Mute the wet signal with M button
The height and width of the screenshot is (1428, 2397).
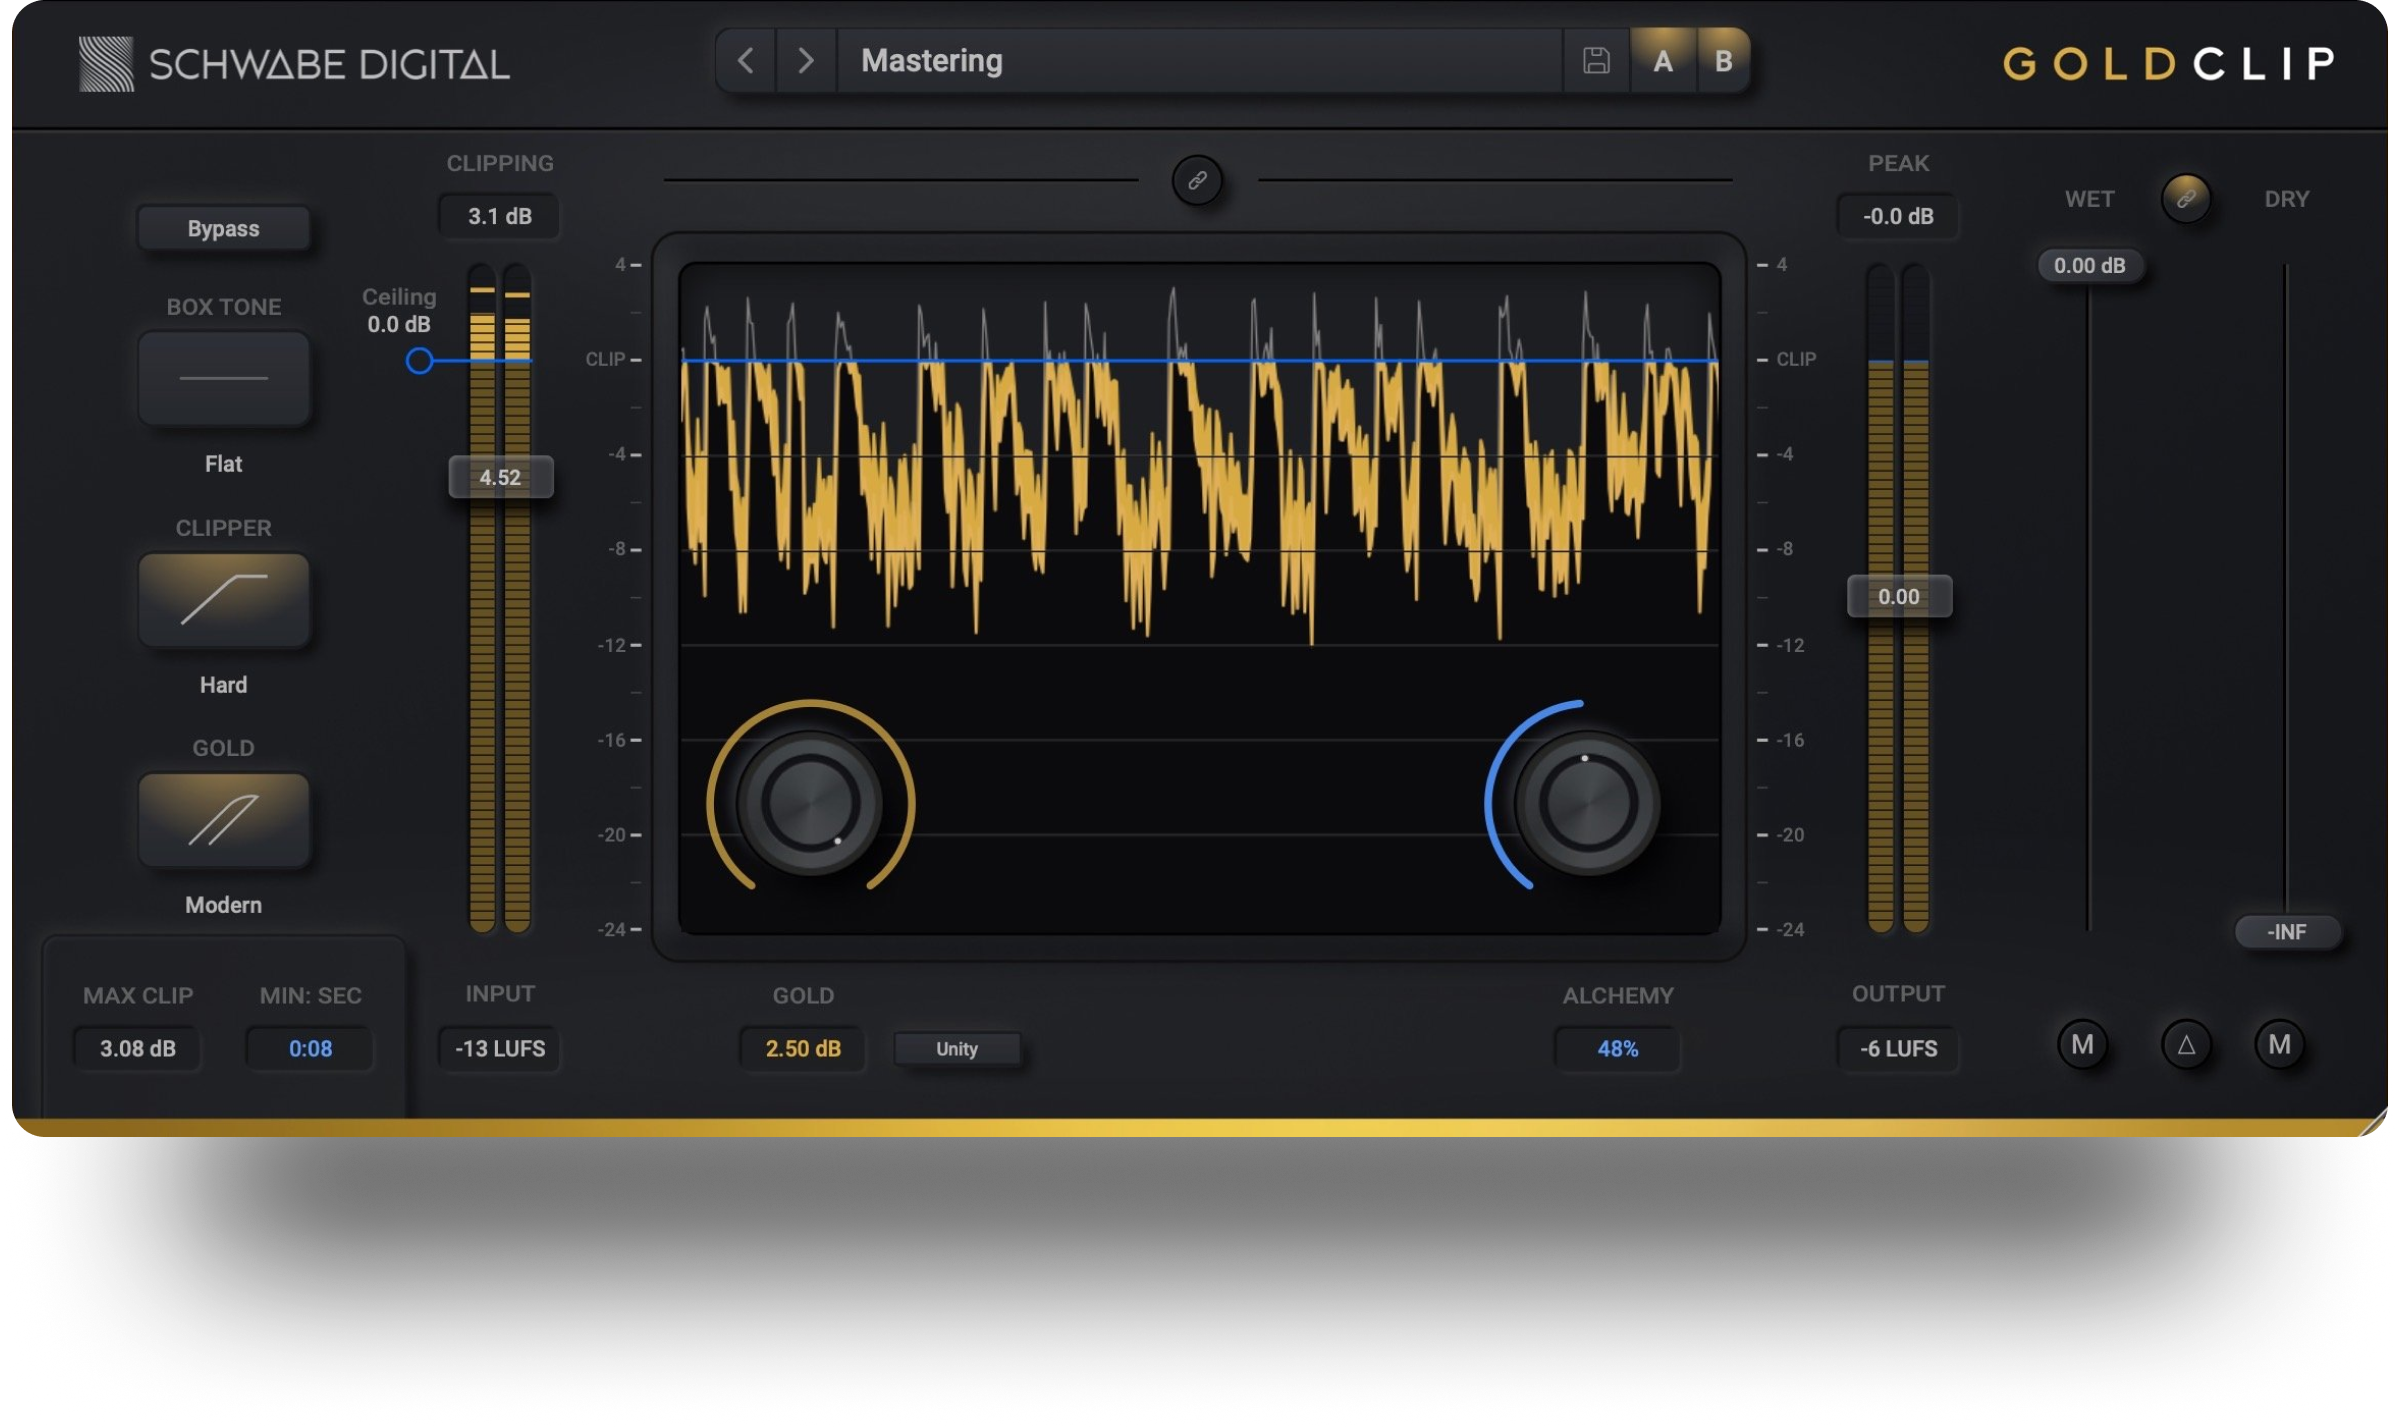2082,1045
